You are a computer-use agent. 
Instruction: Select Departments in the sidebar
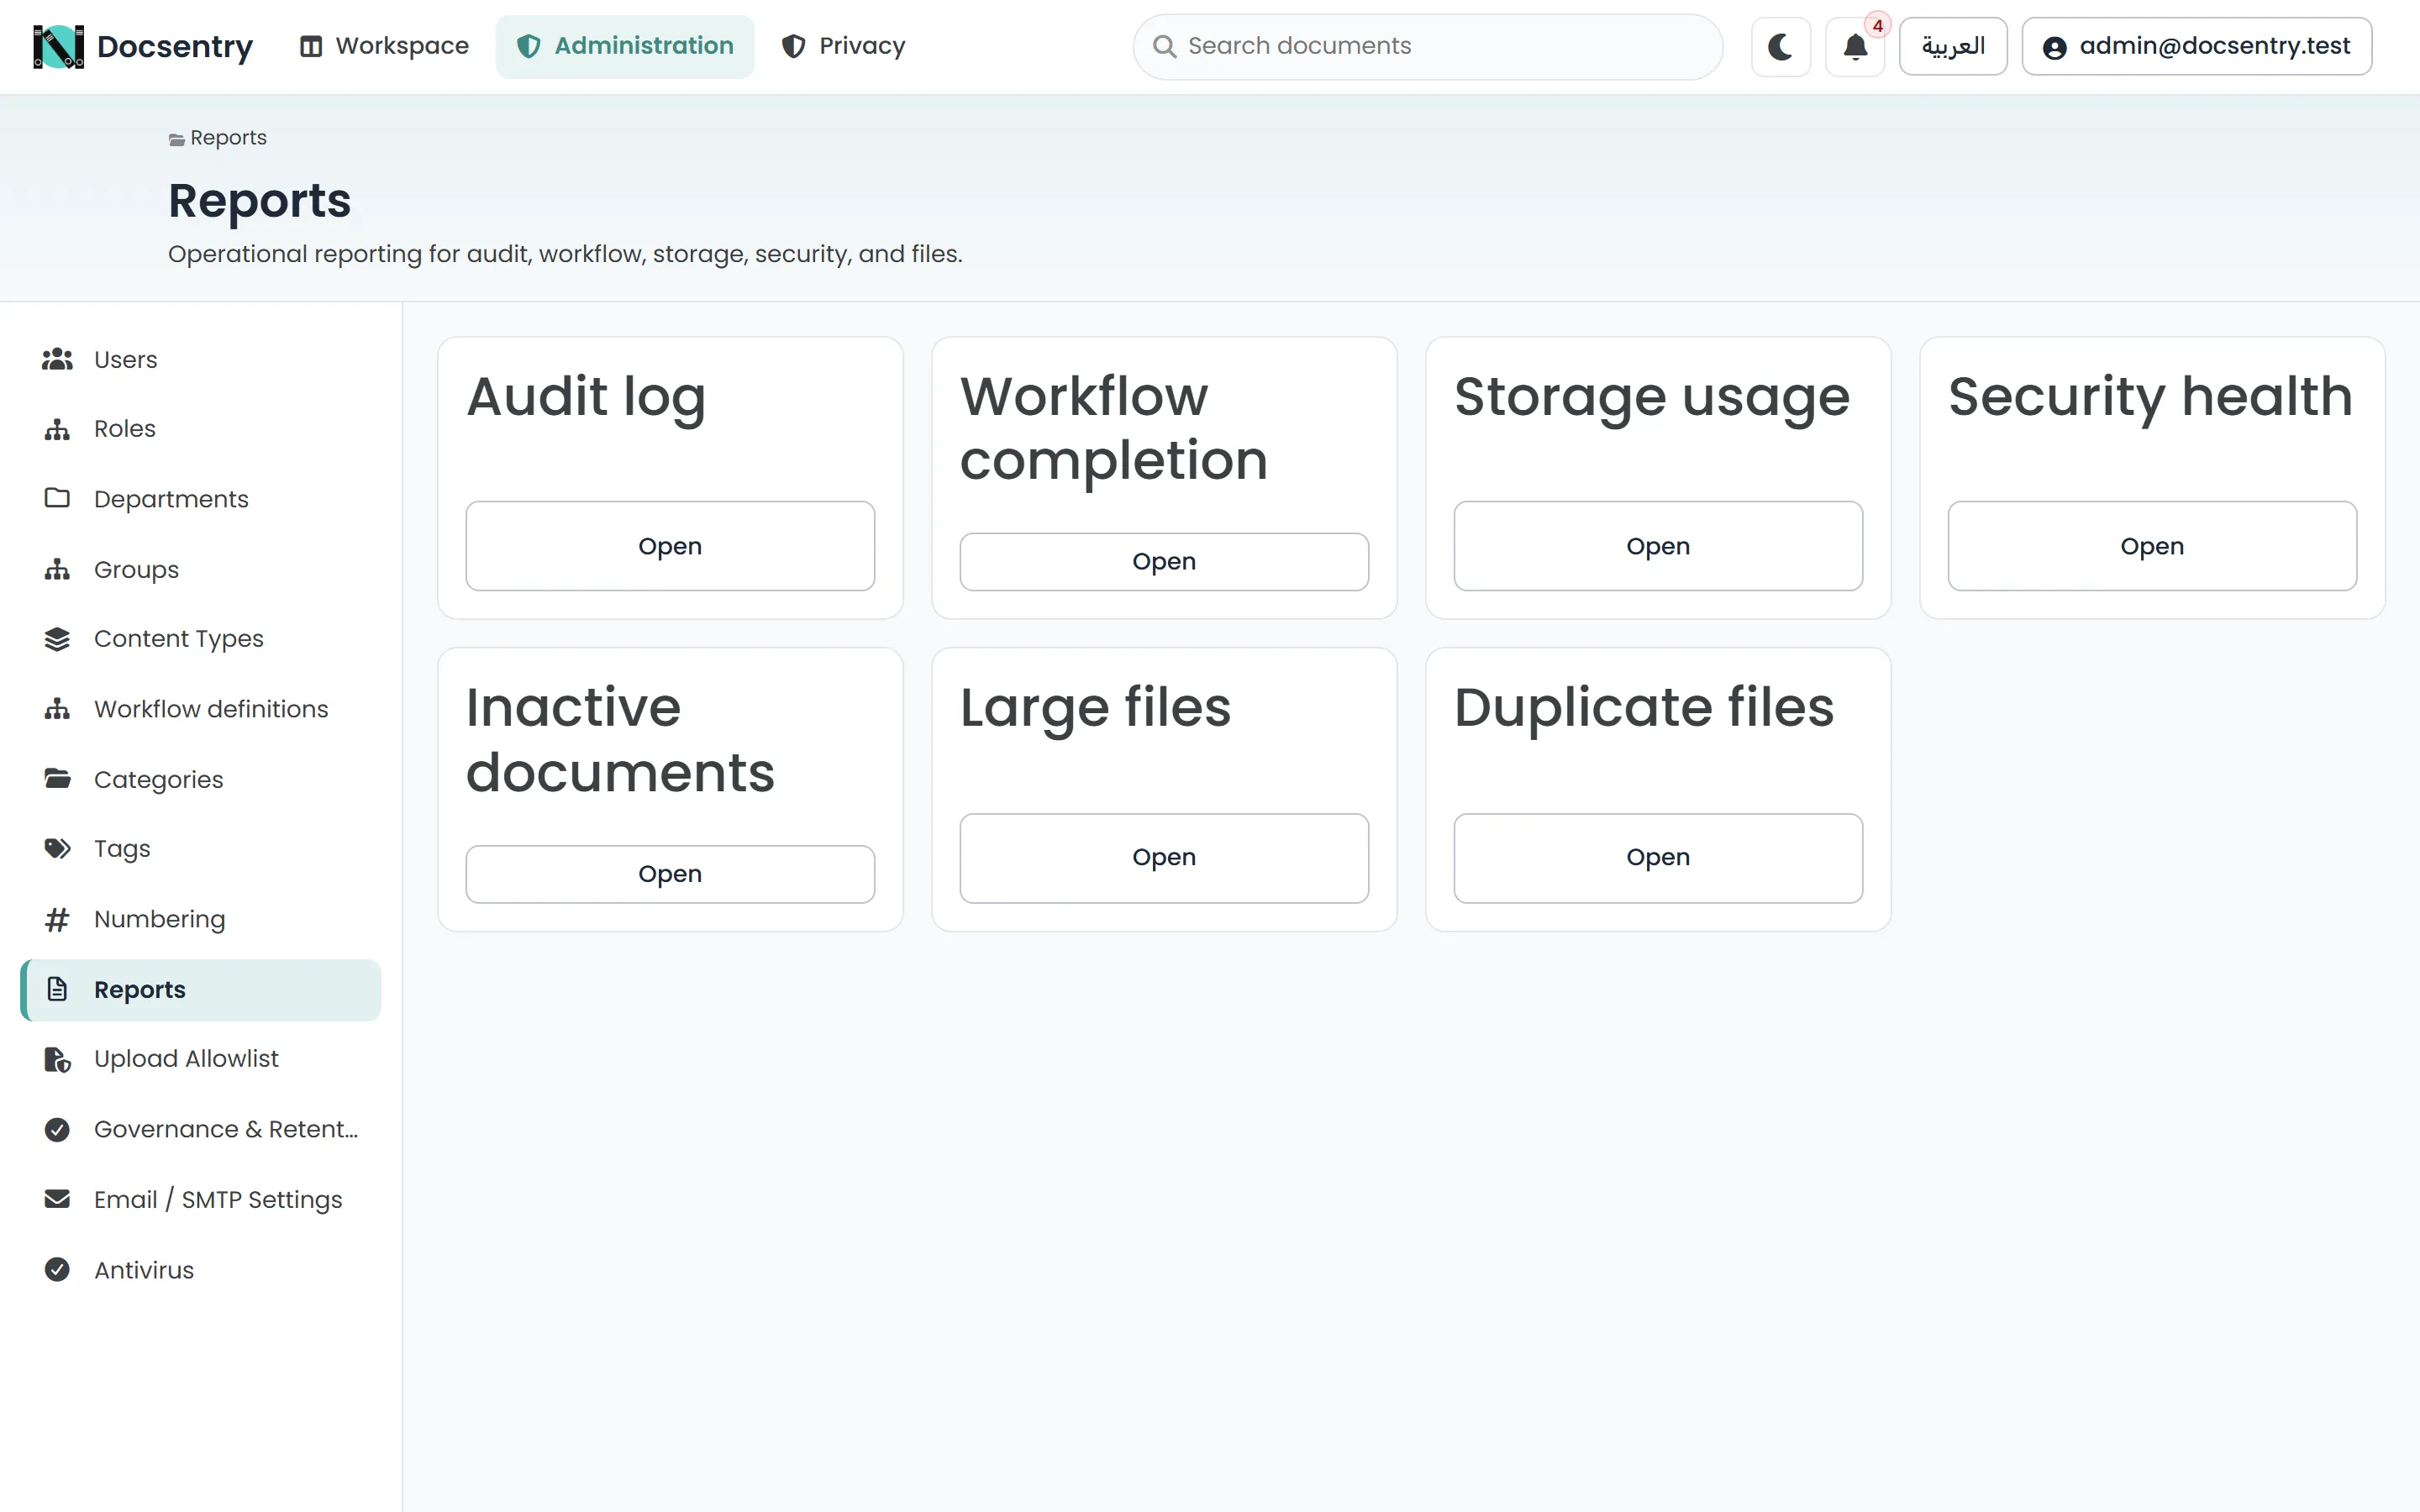point(201,499)
